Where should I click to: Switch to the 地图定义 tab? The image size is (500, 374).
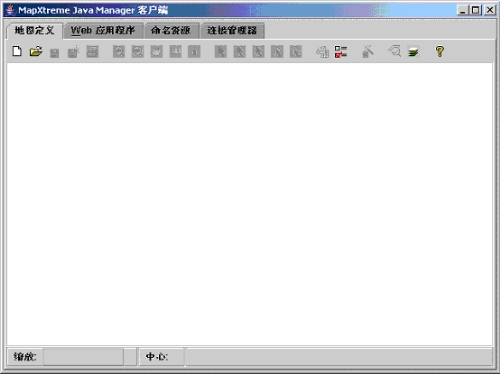pyautogui.click(x=34, y=31)
